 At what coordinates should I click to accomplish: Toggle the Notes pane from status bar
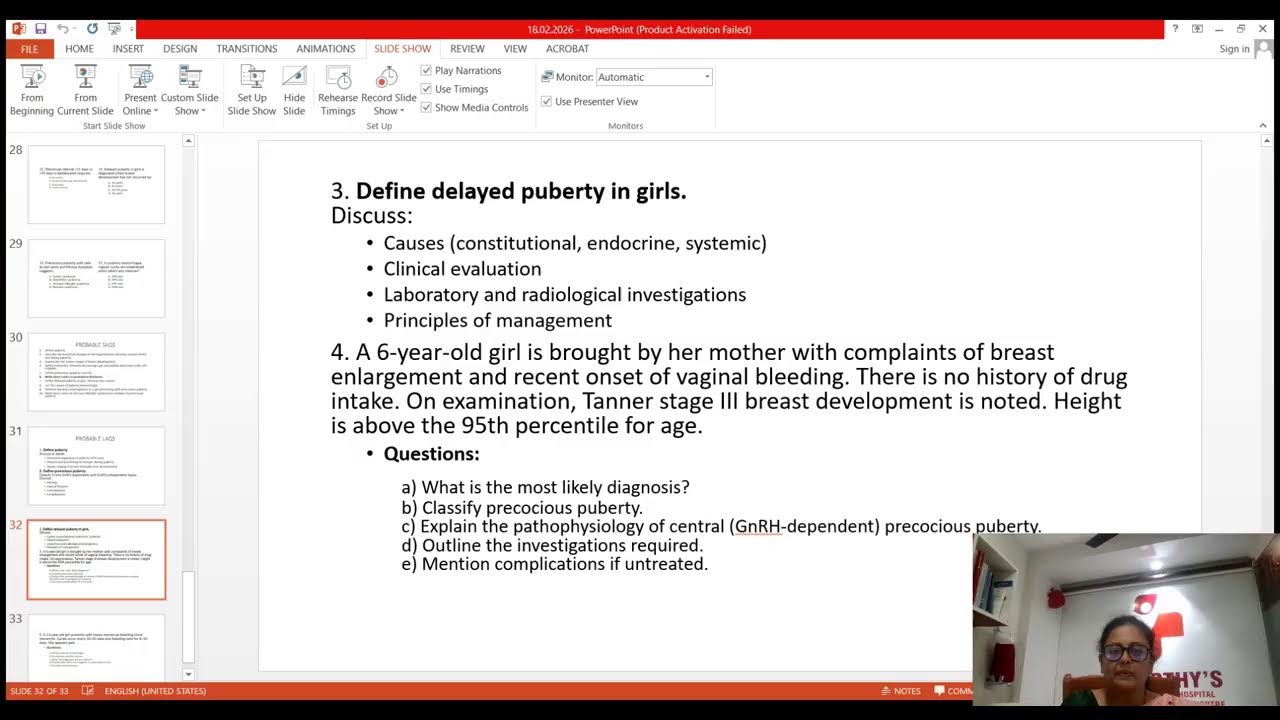pos(901,691)
